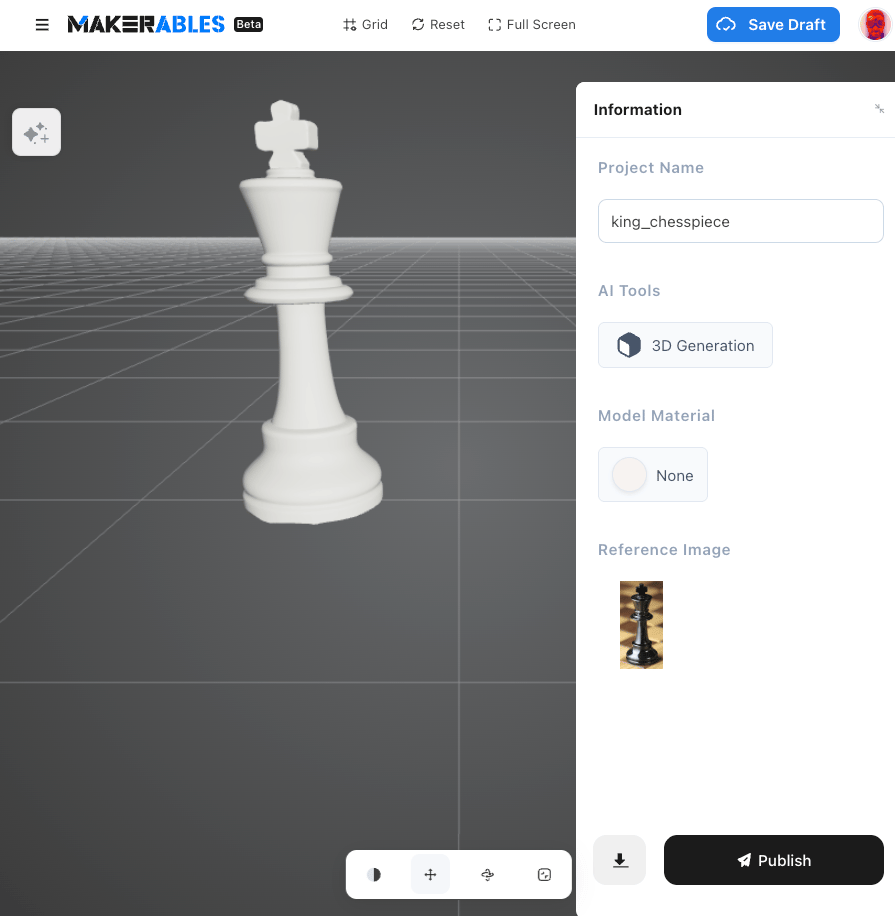Click the Makerables logo
The width and height of the screenshot is (895, 916).
[x=146, y=25]
